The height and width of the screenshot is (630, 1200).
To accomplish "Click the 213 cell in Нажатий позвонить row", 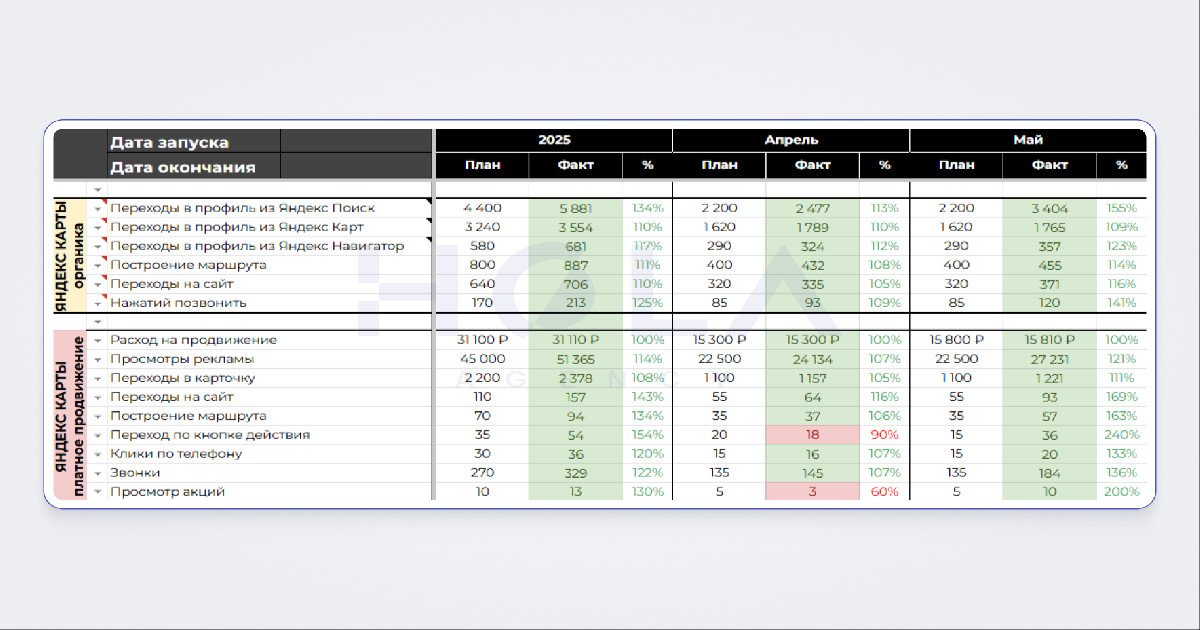I will pos(576,303).
